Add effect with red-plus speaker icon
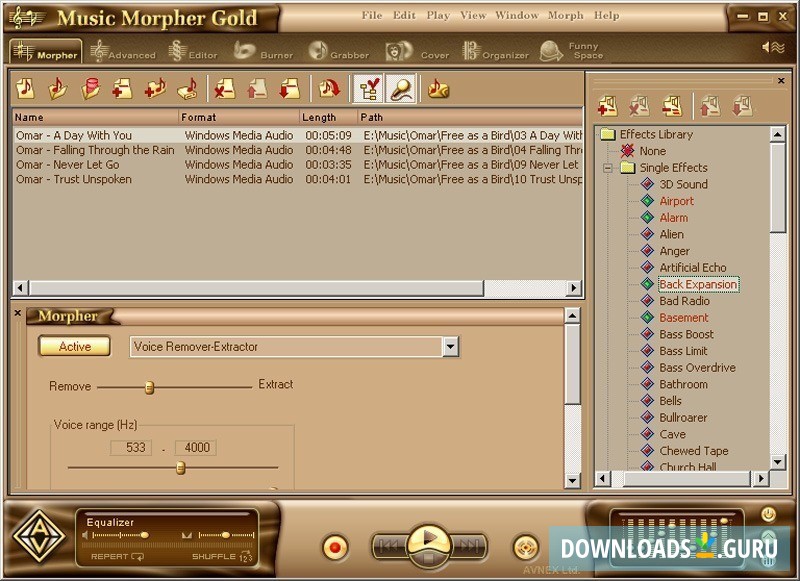Image resolution: width=800 pixels, height=581 pixels. click(x=608, y=106)
